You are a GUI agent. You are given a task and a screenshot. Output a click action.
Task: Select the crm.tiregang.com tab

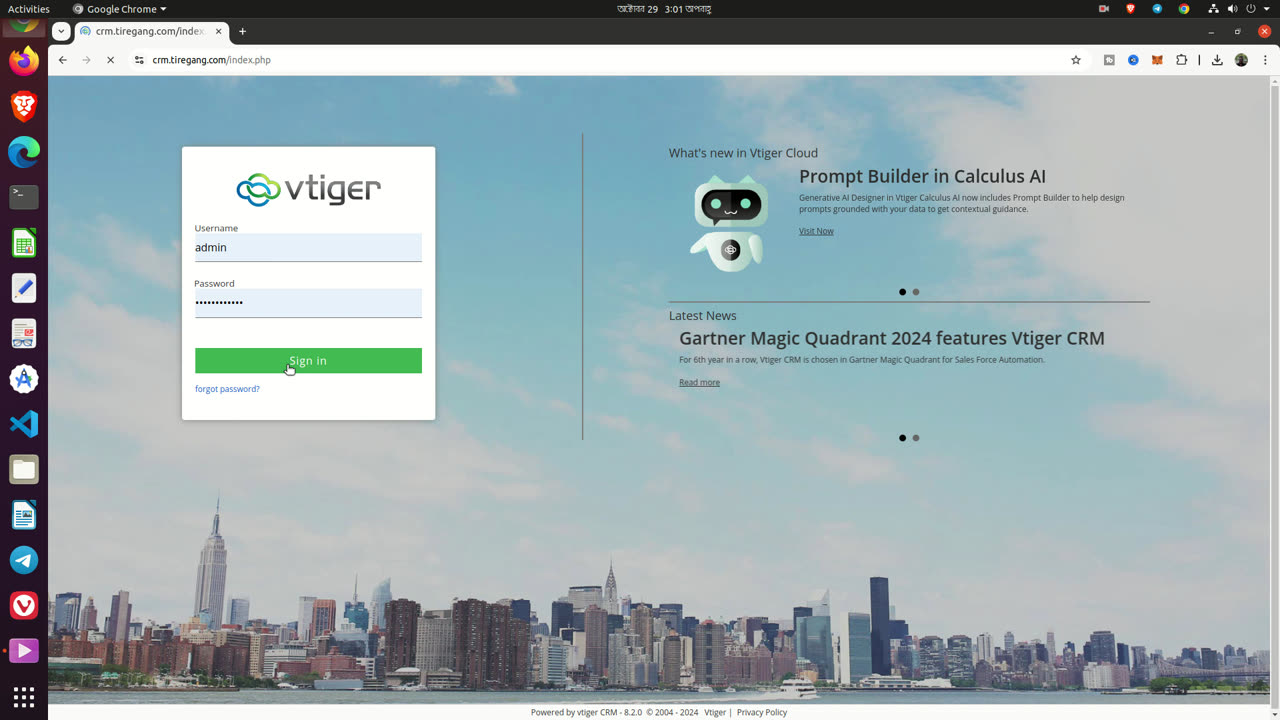tap(151, 31)
